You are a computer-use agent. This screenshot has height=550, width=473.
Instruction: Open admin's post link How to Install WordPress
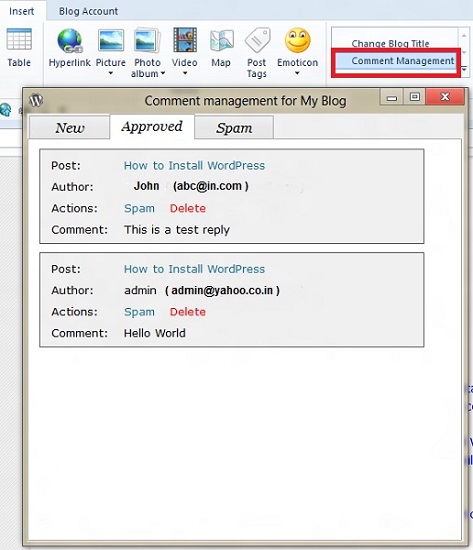(x=194, y=269)
